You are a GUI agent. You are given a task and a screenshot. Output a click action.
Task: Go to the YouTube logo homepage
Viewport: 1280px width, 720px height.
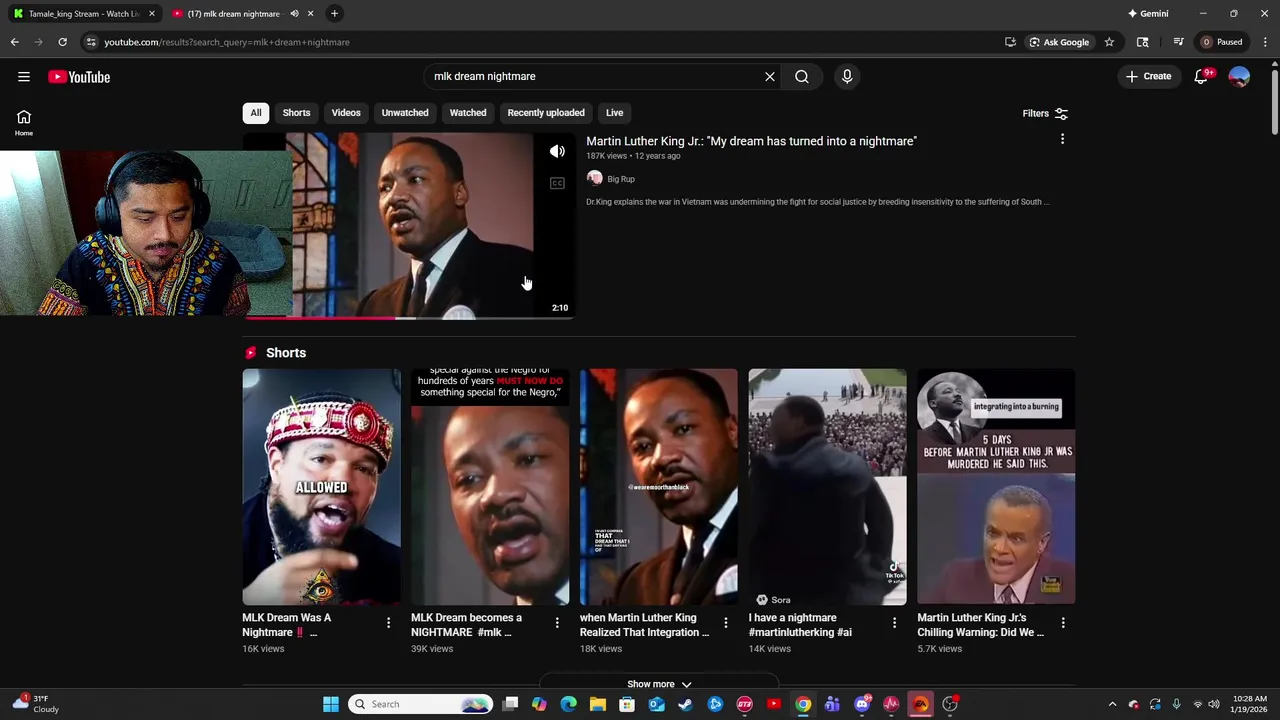(79, 77)
